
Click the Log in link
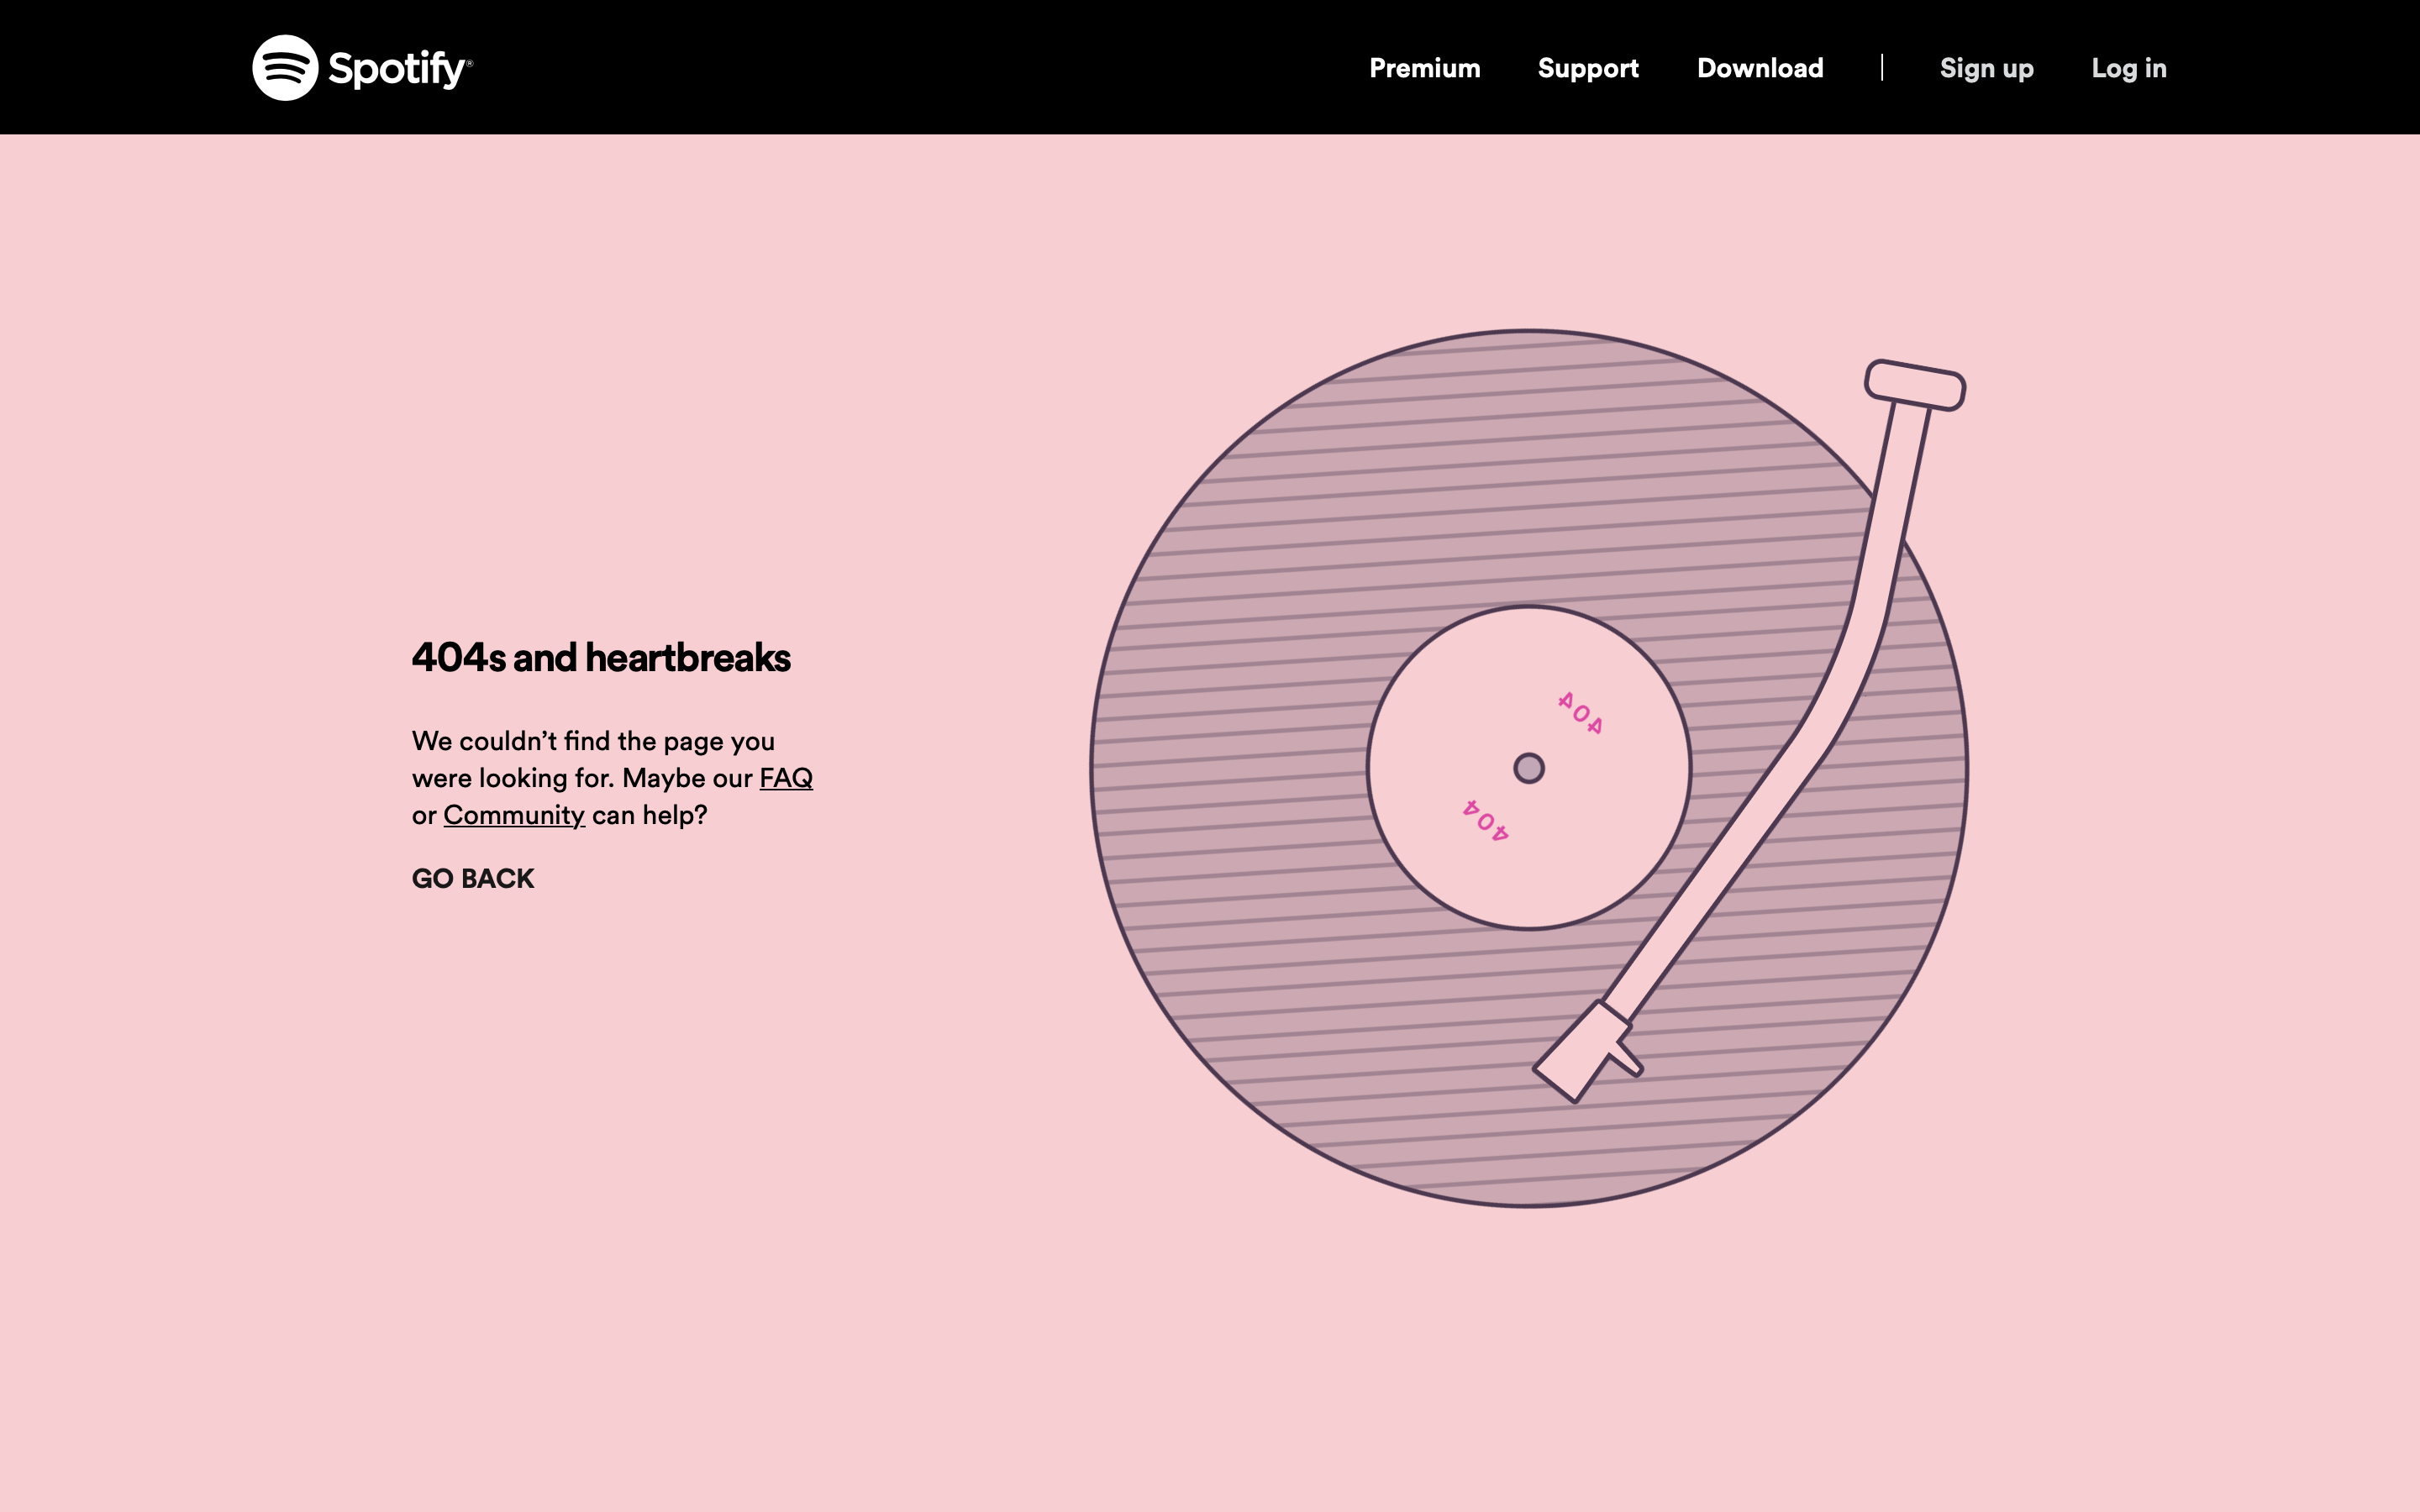tap(2130, 67)
